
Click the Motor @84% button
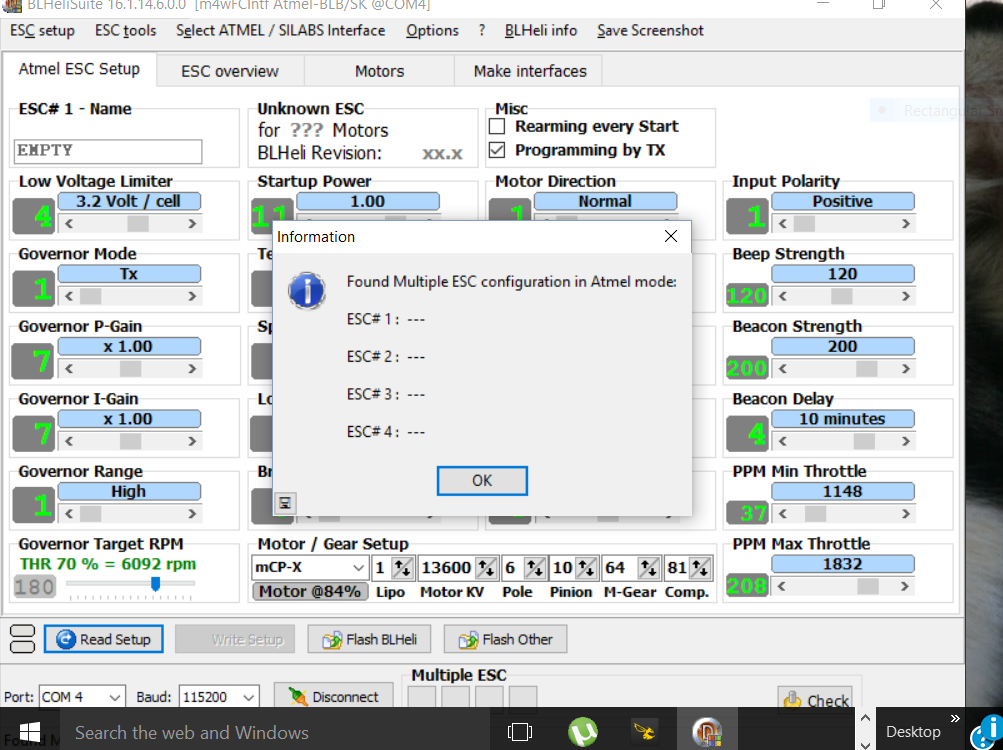click(x=310, y=591)
